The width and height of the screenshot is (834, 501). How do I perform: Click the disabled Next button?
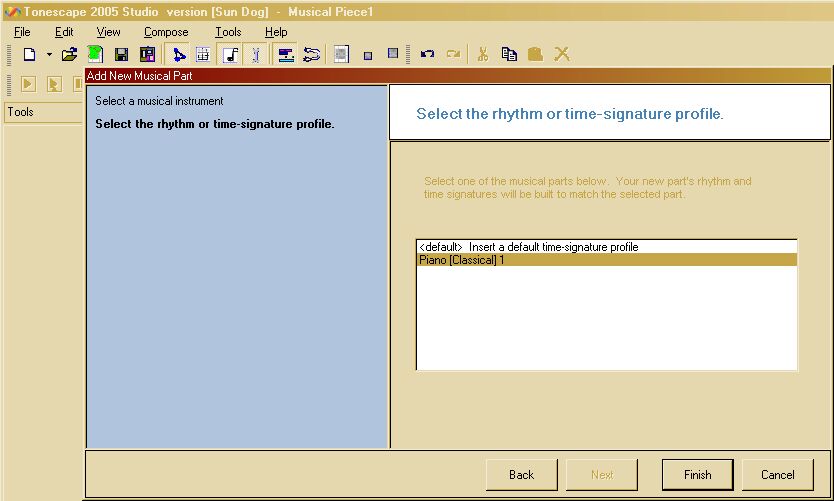(x=602, y=475)
